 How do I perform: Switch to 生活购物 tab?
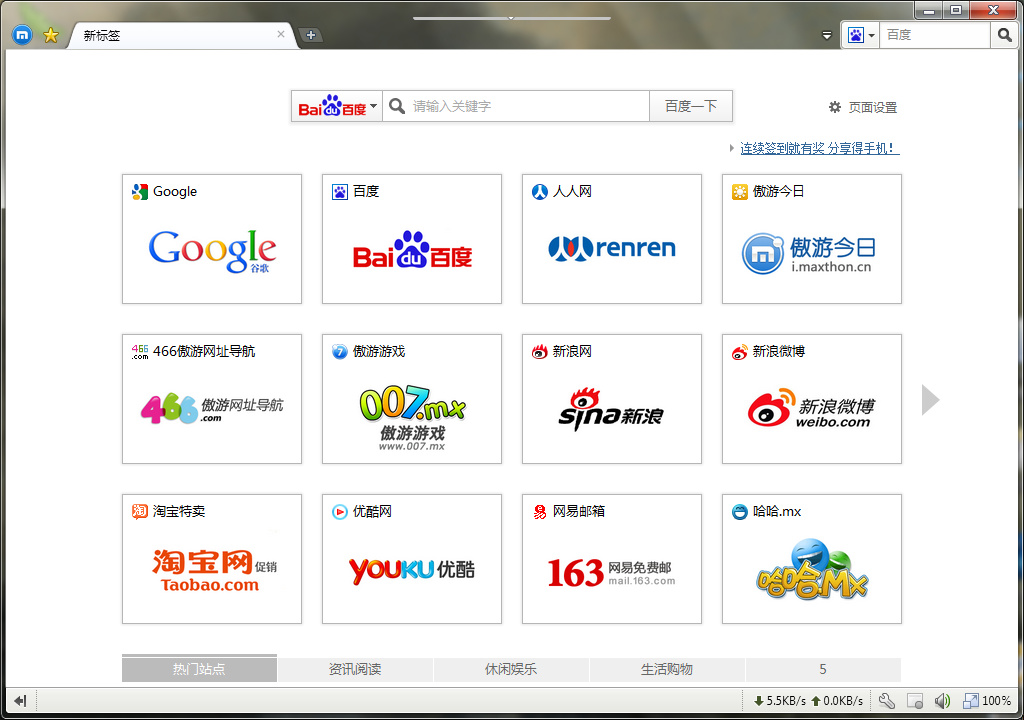coord(667,669)
